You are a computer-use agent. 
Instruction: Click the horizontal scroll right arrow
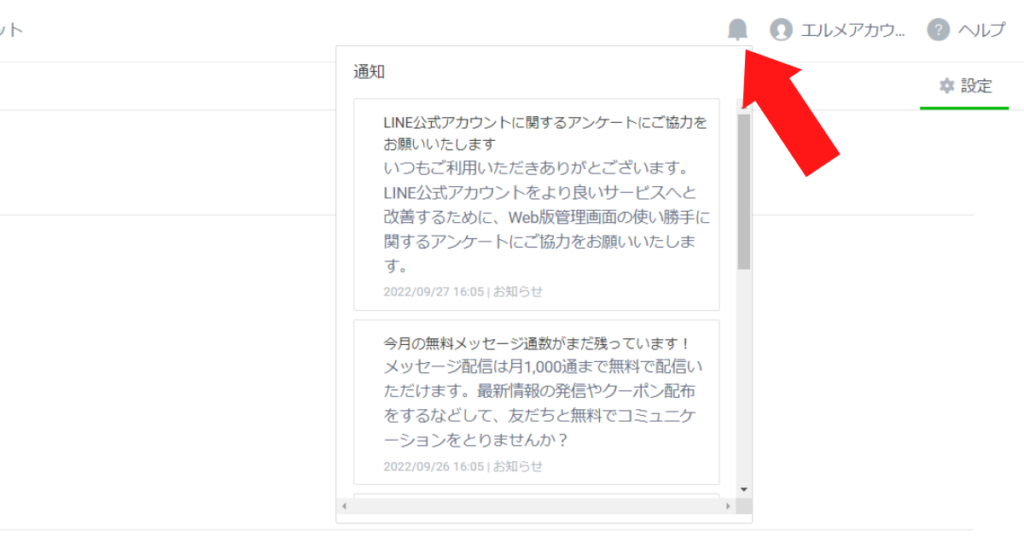tap(728, 506)
